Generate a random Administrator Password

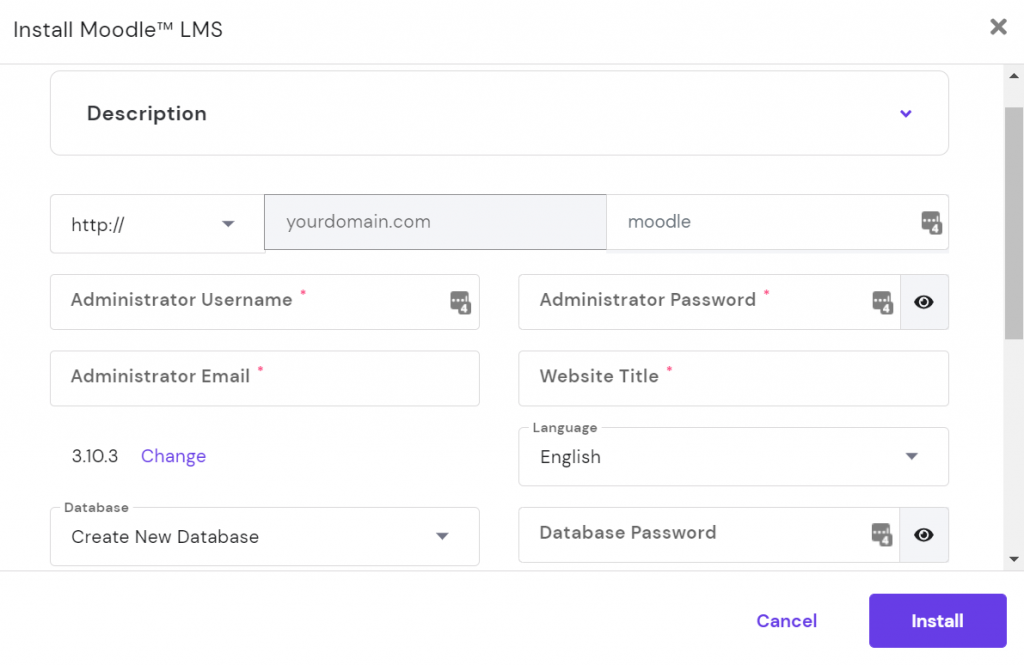tap(881, 302)
